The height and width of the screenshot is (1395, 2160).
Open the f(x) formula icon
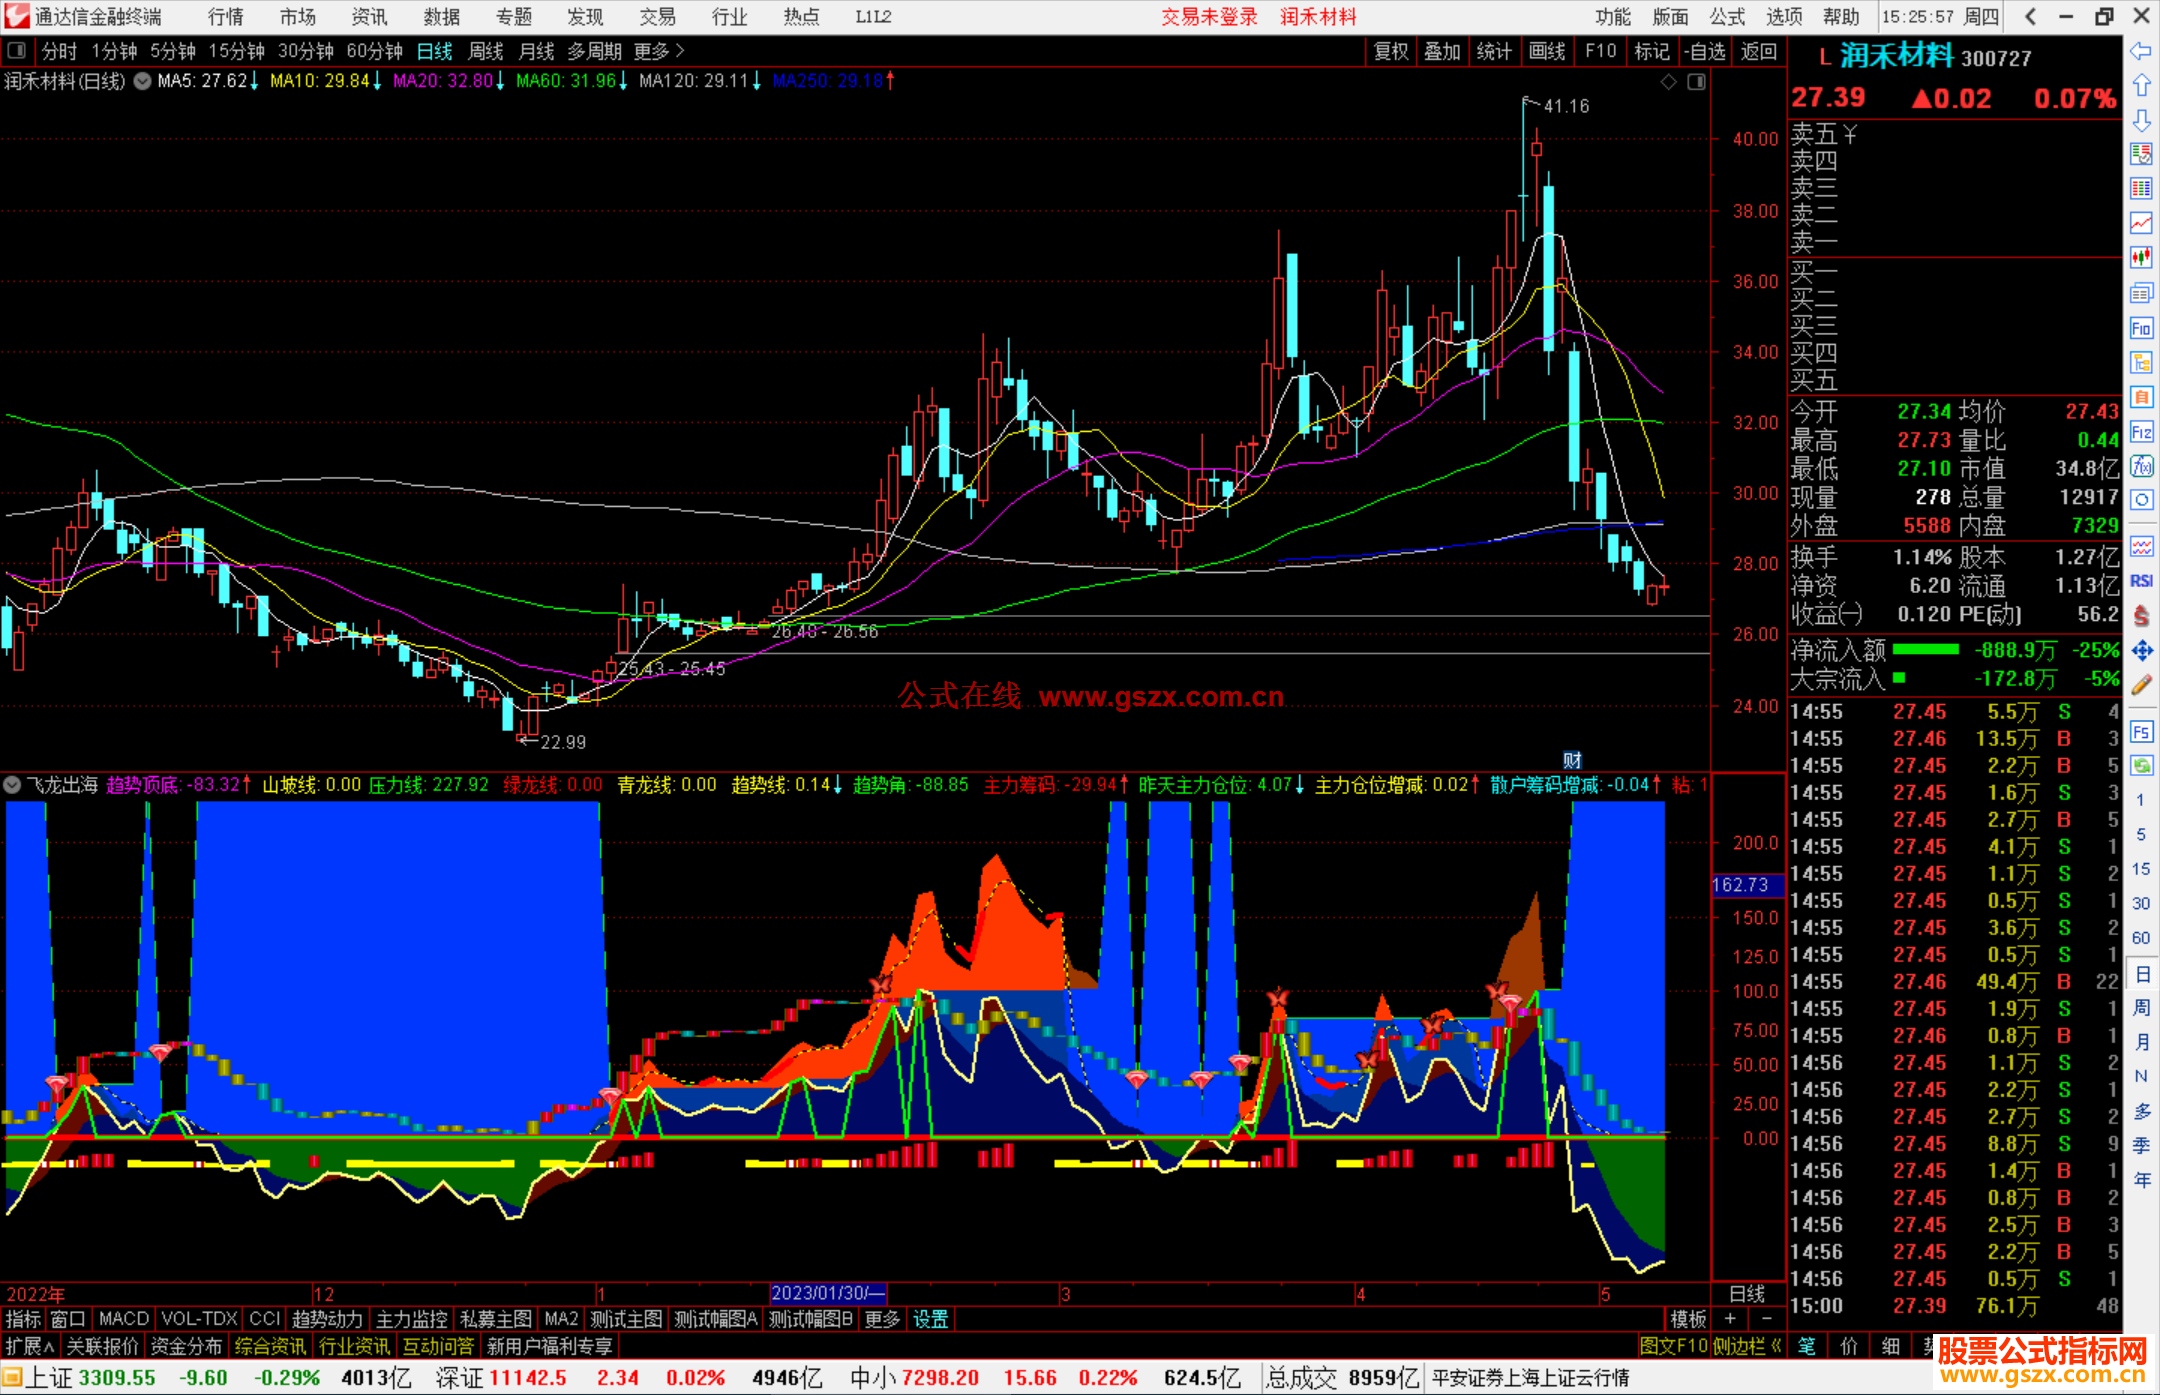point(2141,466)
